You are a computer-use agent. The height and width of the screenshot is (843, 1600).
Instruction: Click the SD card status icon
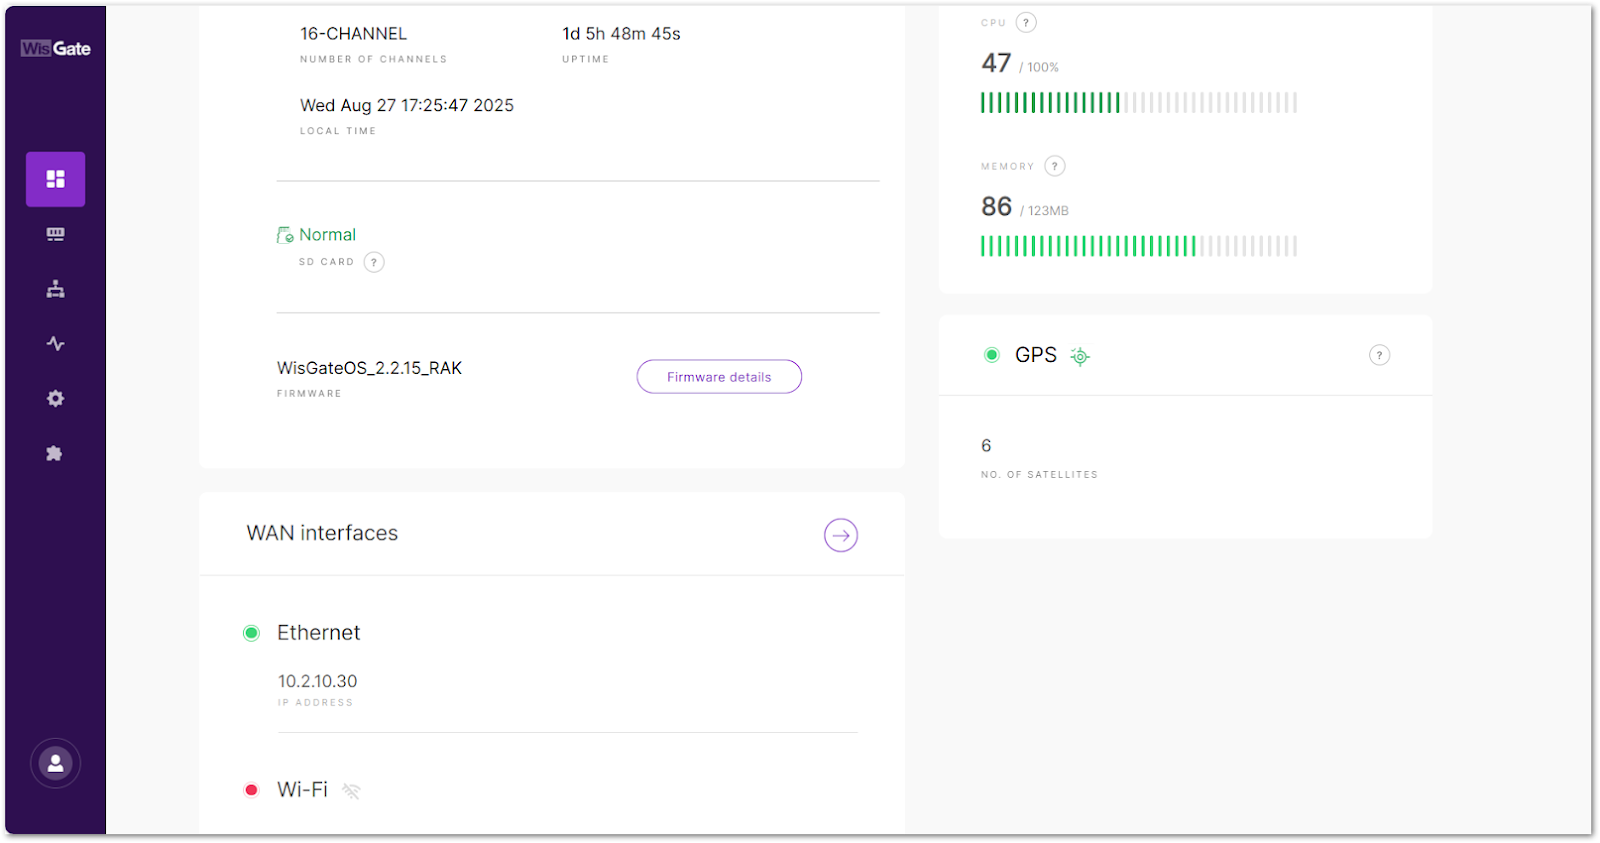285,235
